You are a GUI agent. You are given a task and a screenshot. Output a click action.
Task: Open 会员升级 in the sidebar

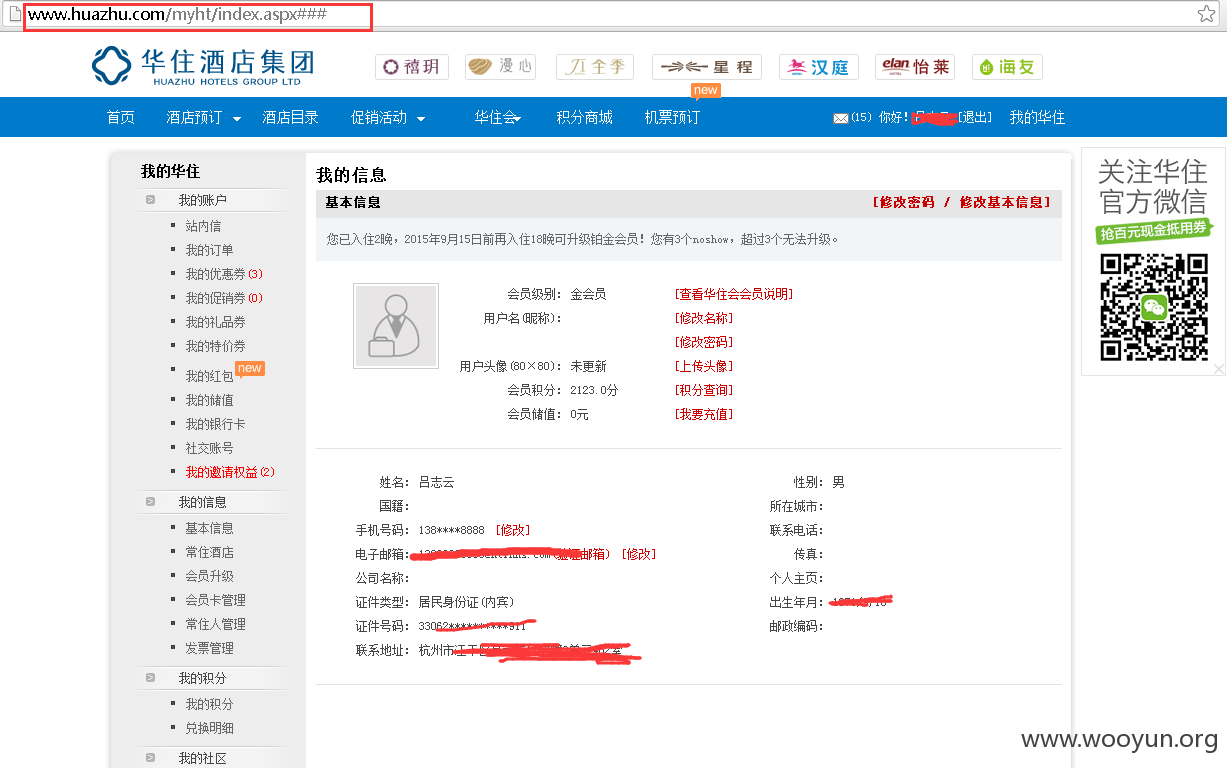pos(209,576)
